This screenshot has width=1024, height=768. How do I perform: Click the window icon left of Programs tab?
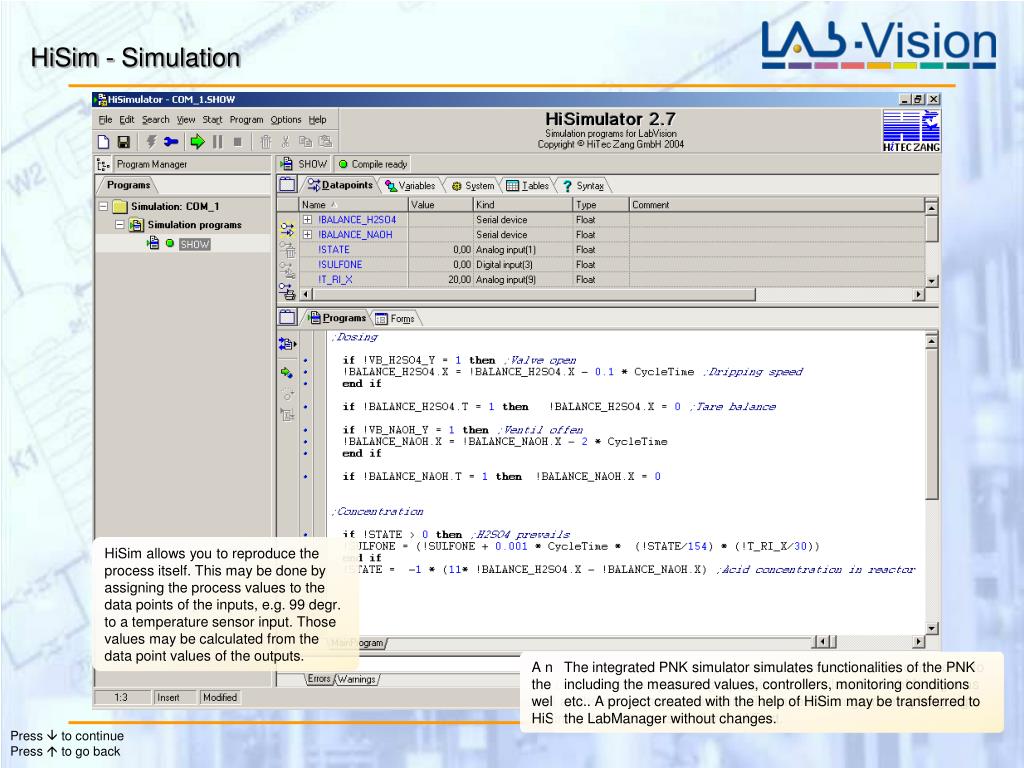click(x=287, y=317)
